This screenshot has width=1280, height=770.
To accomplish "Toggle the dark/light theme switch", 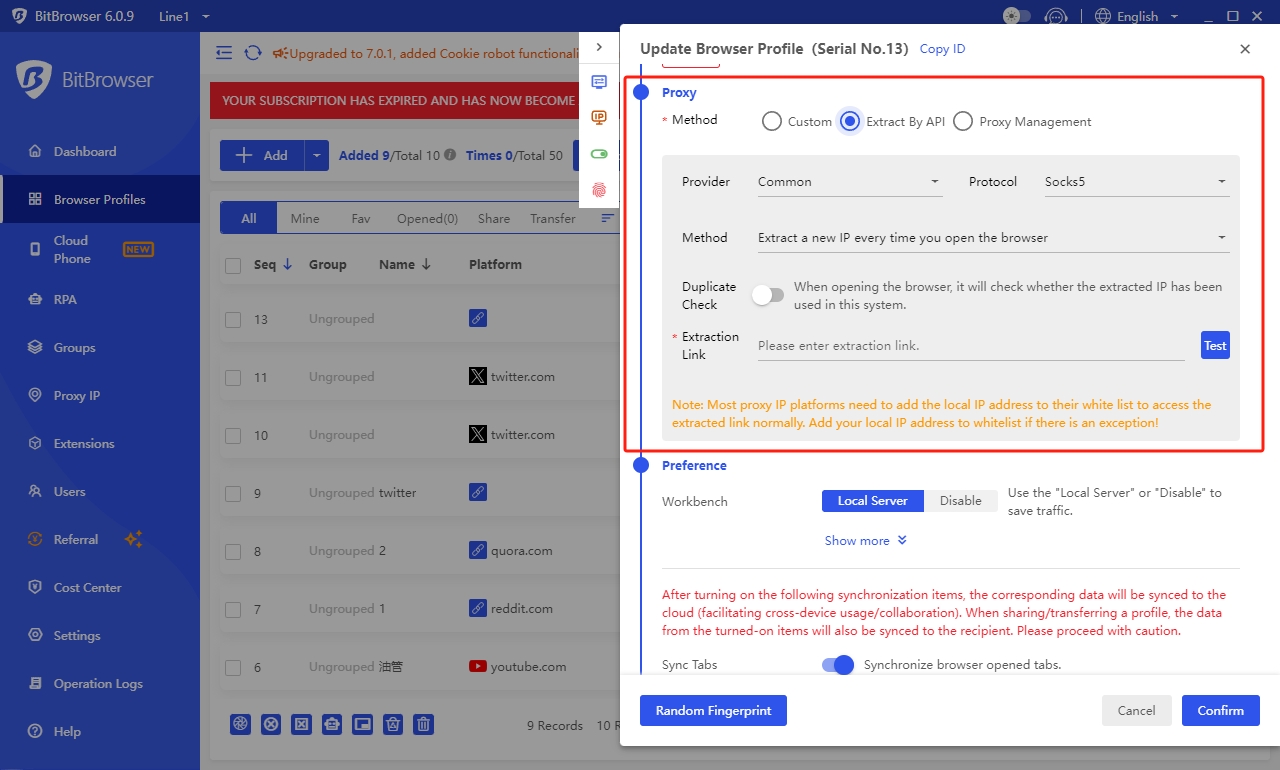I will tap(1017, 16).
